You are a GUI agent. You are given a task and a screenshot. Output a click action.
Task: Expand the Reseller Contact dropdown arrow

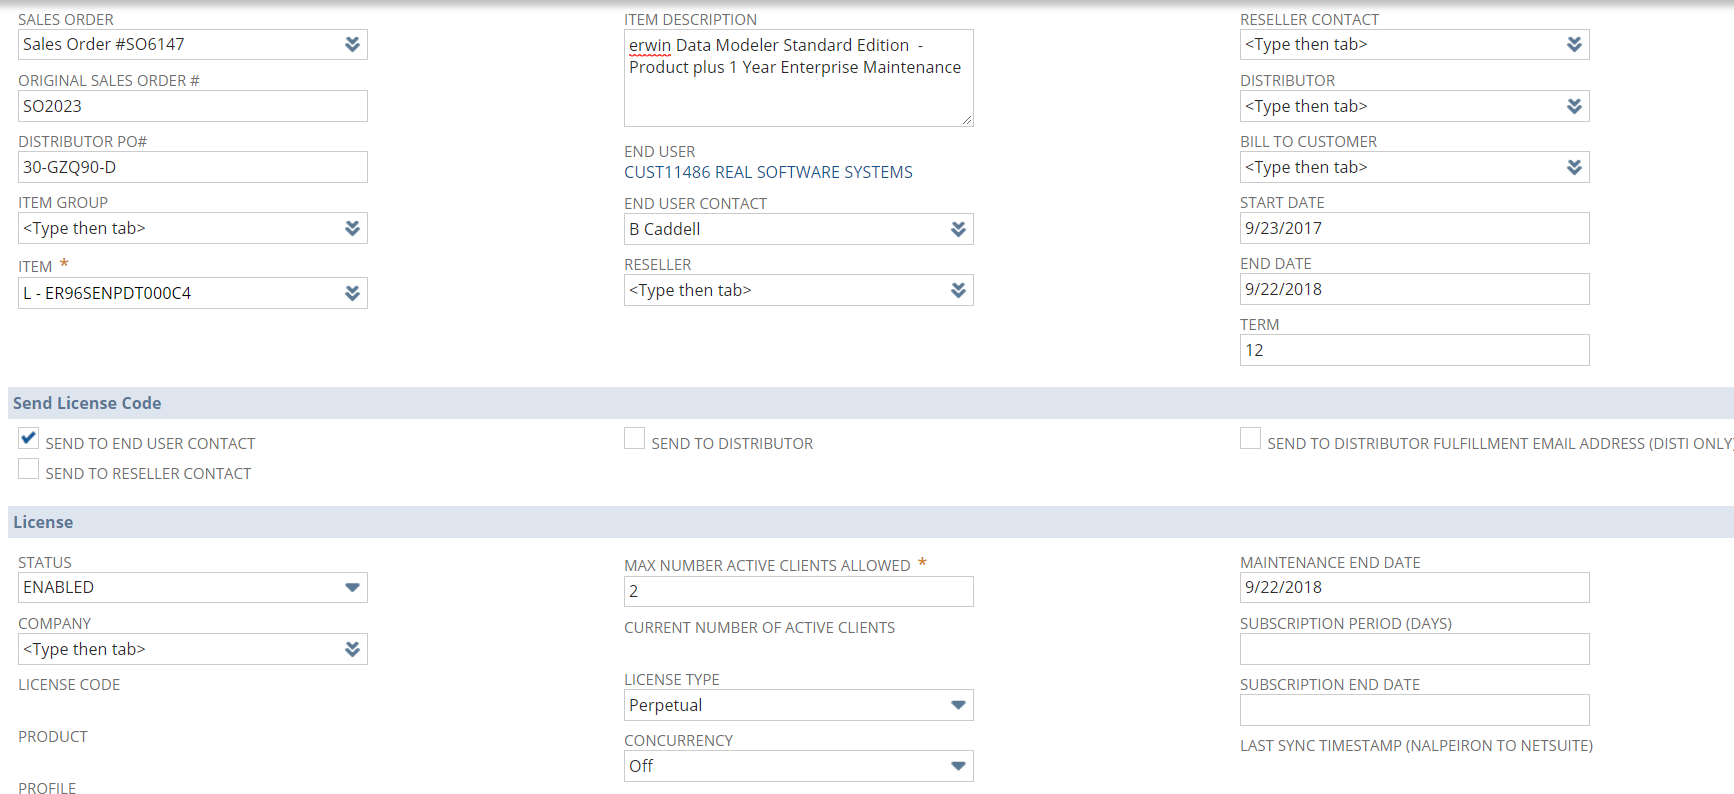1574,44
